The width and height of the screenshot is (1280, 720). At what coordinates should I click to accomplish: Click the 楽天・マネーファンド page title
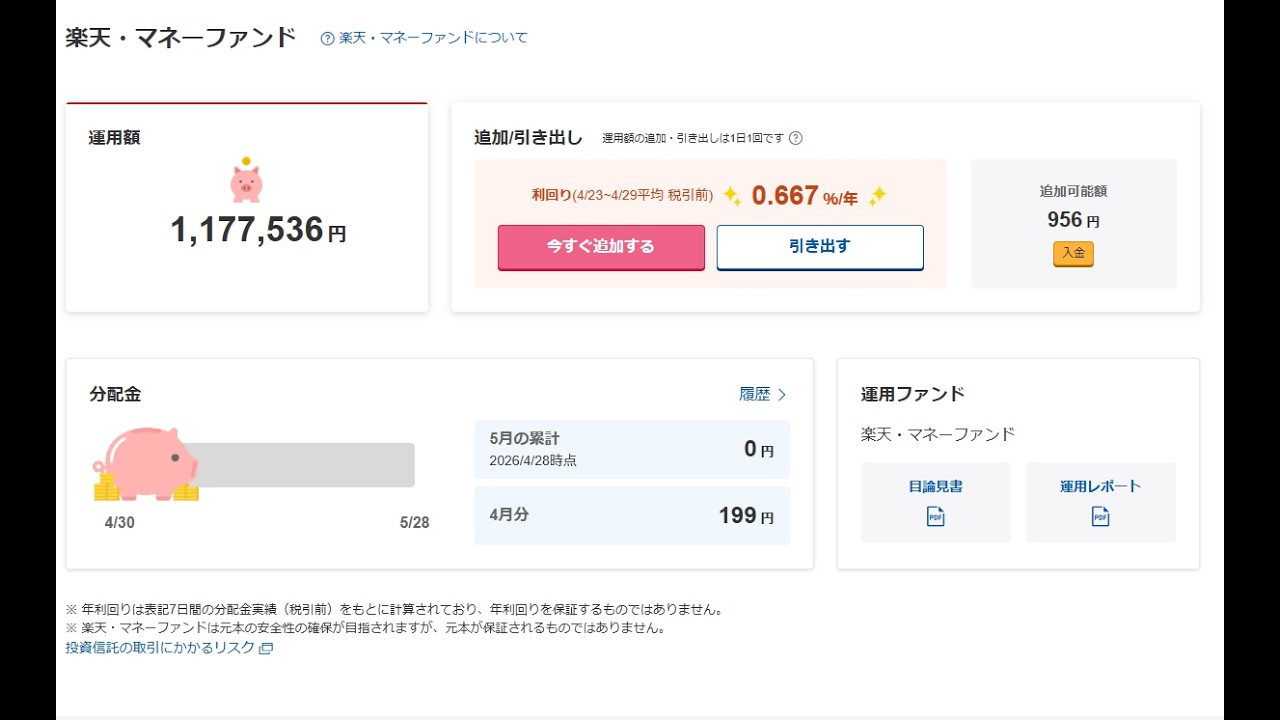[181, 38]
